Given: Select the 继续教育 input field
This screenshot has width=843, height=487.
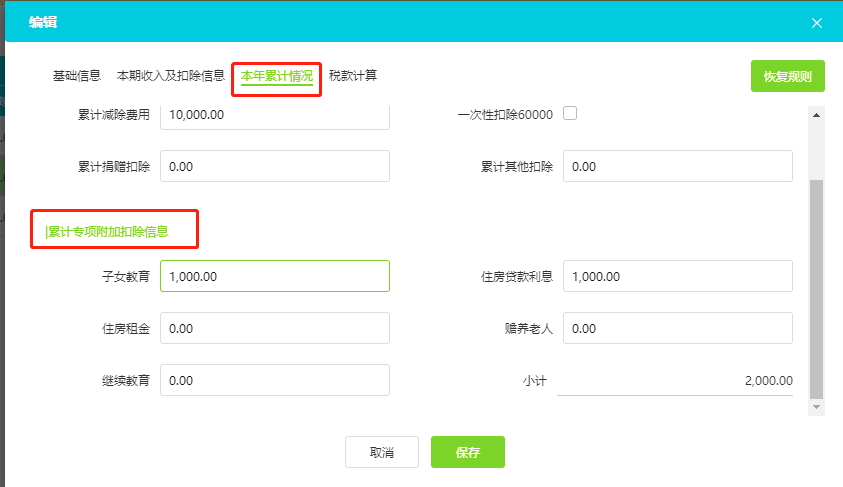Looking at the screenshot, I should (274, 380).
